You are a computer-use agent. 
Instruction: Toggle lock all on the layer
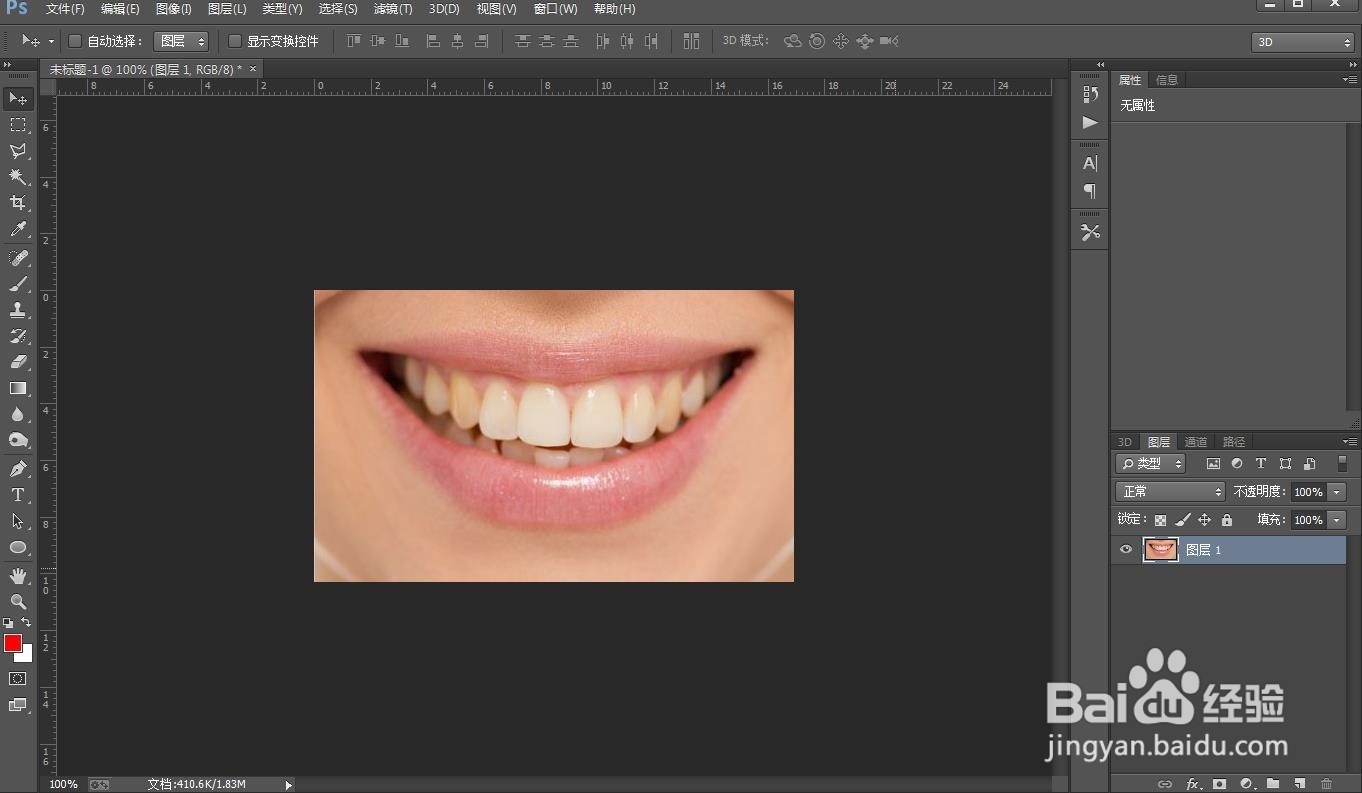(1227, 520)
